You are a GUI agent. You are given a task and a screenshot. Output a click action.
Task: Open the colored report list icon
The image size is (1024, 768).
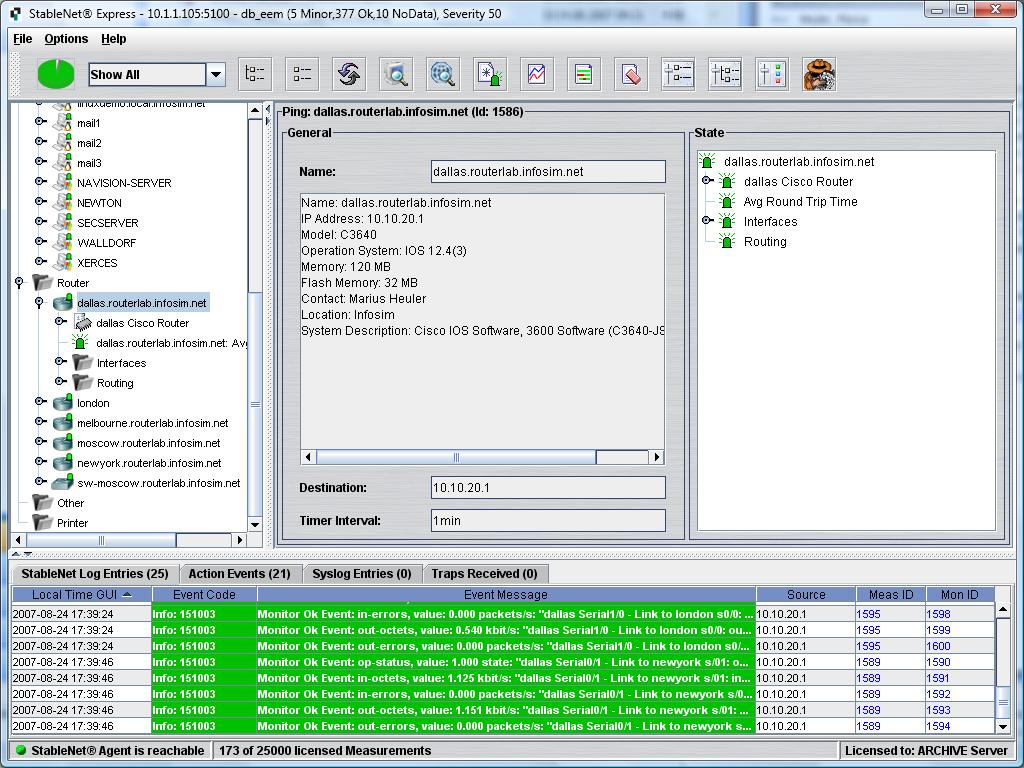(584, 74)
